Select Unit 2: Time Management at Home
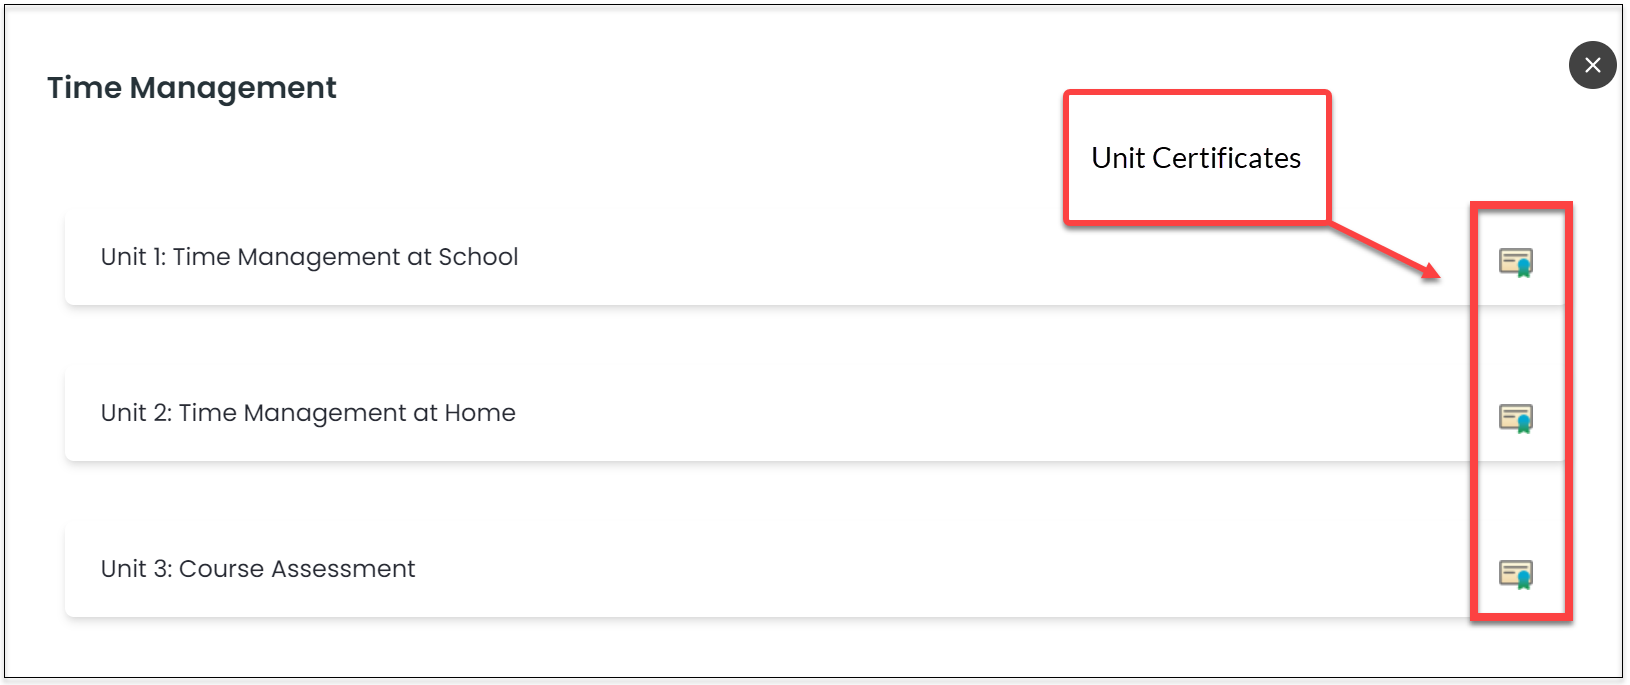This screenshot has height=685, width=1630. [814, 413]
